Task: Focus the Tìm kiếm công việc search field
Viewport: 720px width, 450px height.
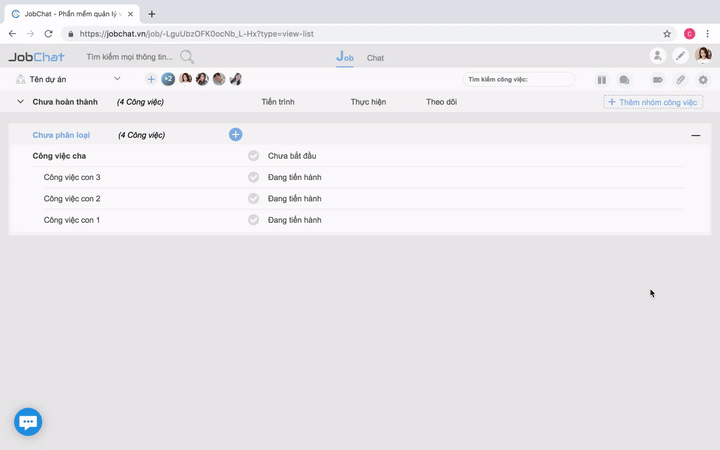Action: (522, 79)
